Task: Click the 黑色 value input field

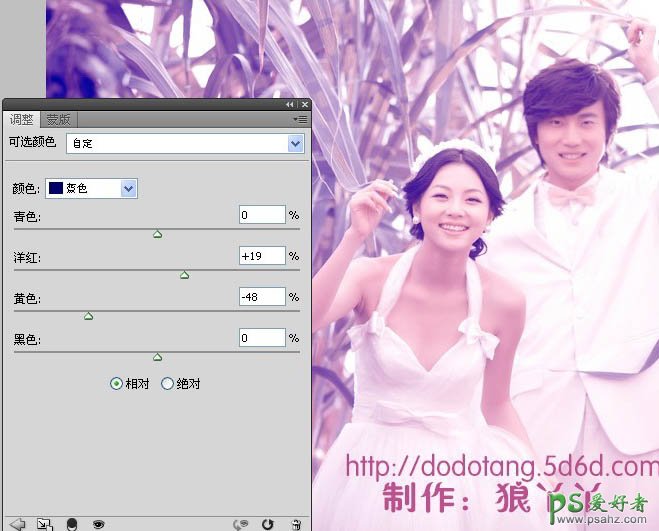Action: tap(262, 338)
